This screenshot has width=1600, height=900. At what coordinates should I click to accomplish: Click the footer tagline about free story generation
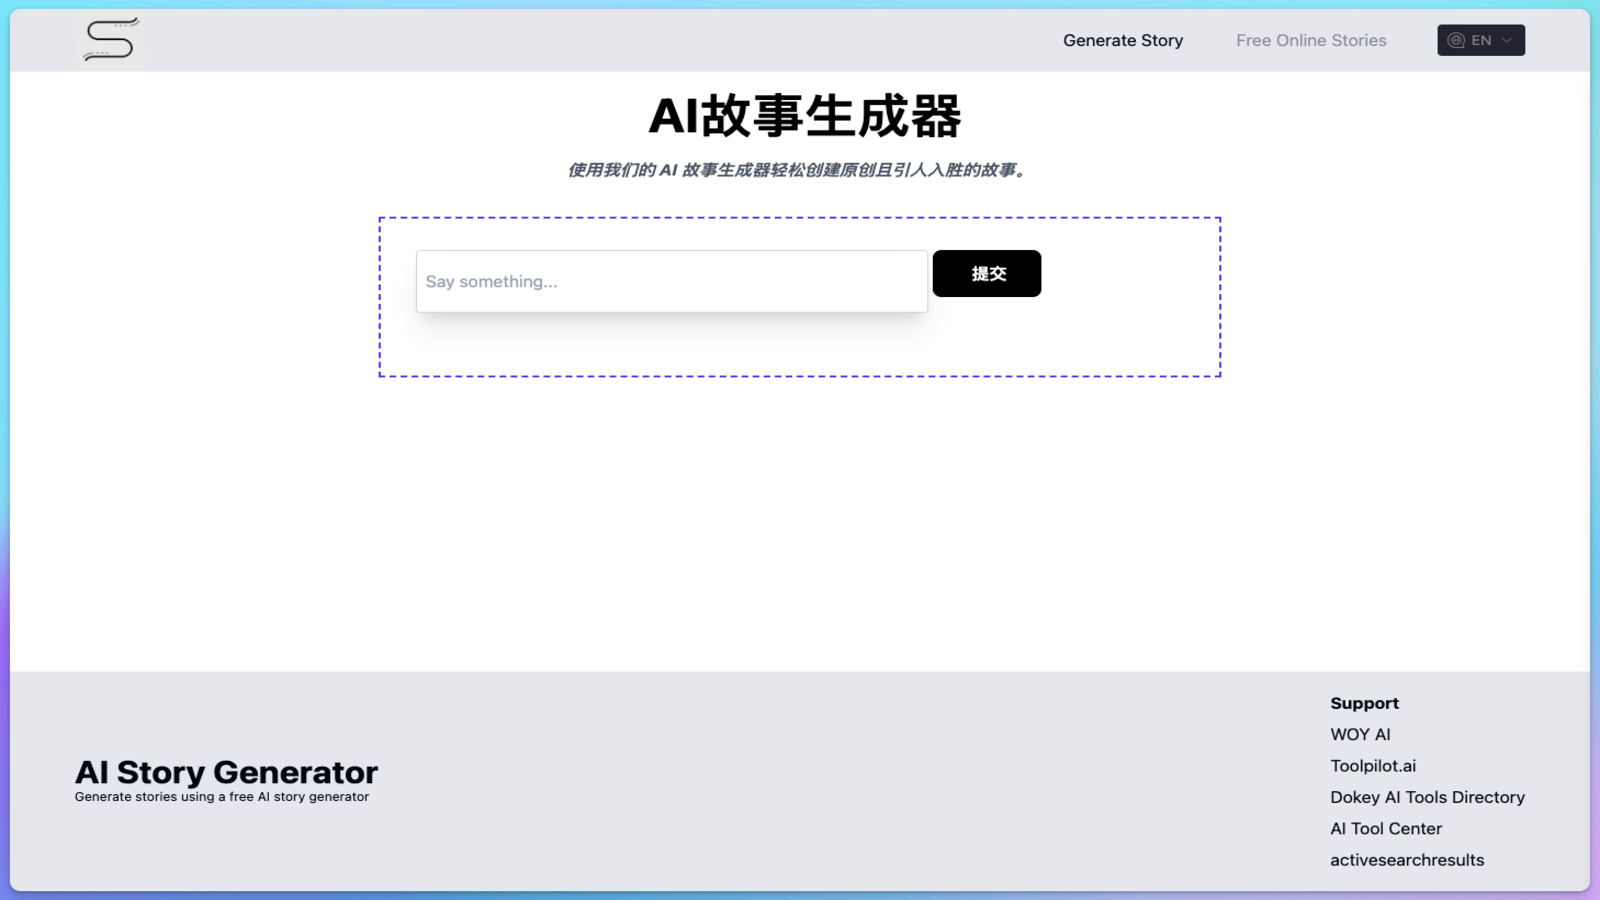pyautogui.click(x=221, y=796)
